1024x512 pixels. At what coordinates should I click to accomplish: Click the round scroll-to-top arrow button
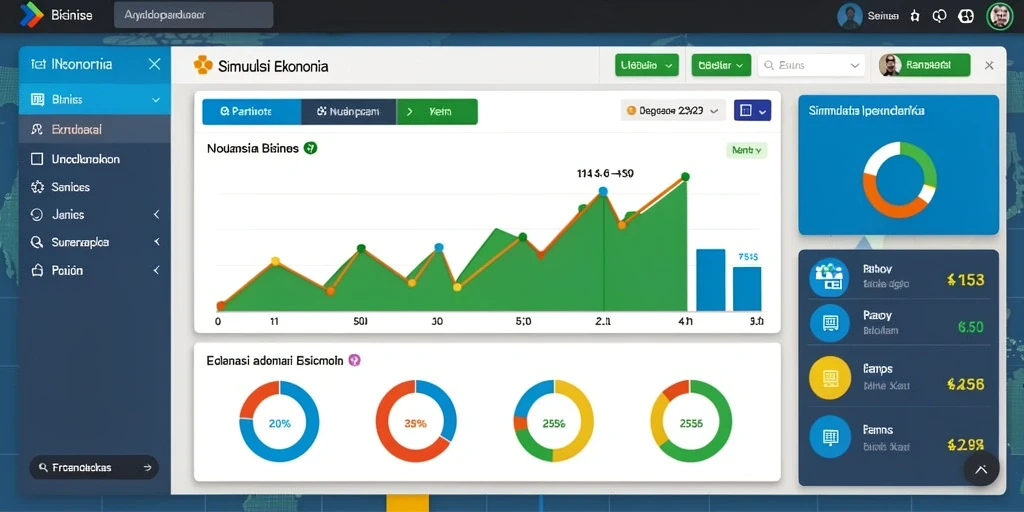[x=981, y=468]
